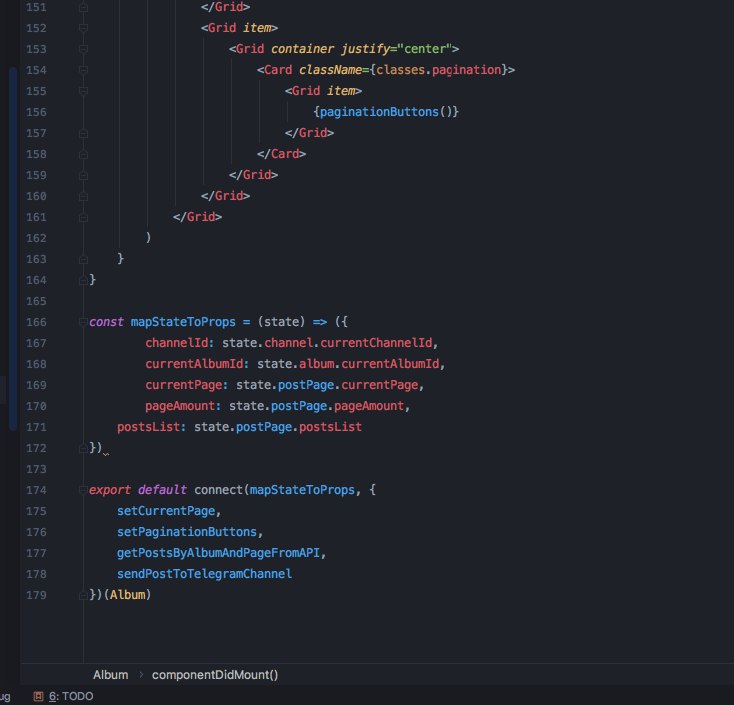
Task: Collapse the Card block fold on line 154
Action: click(x=83, y=70)
